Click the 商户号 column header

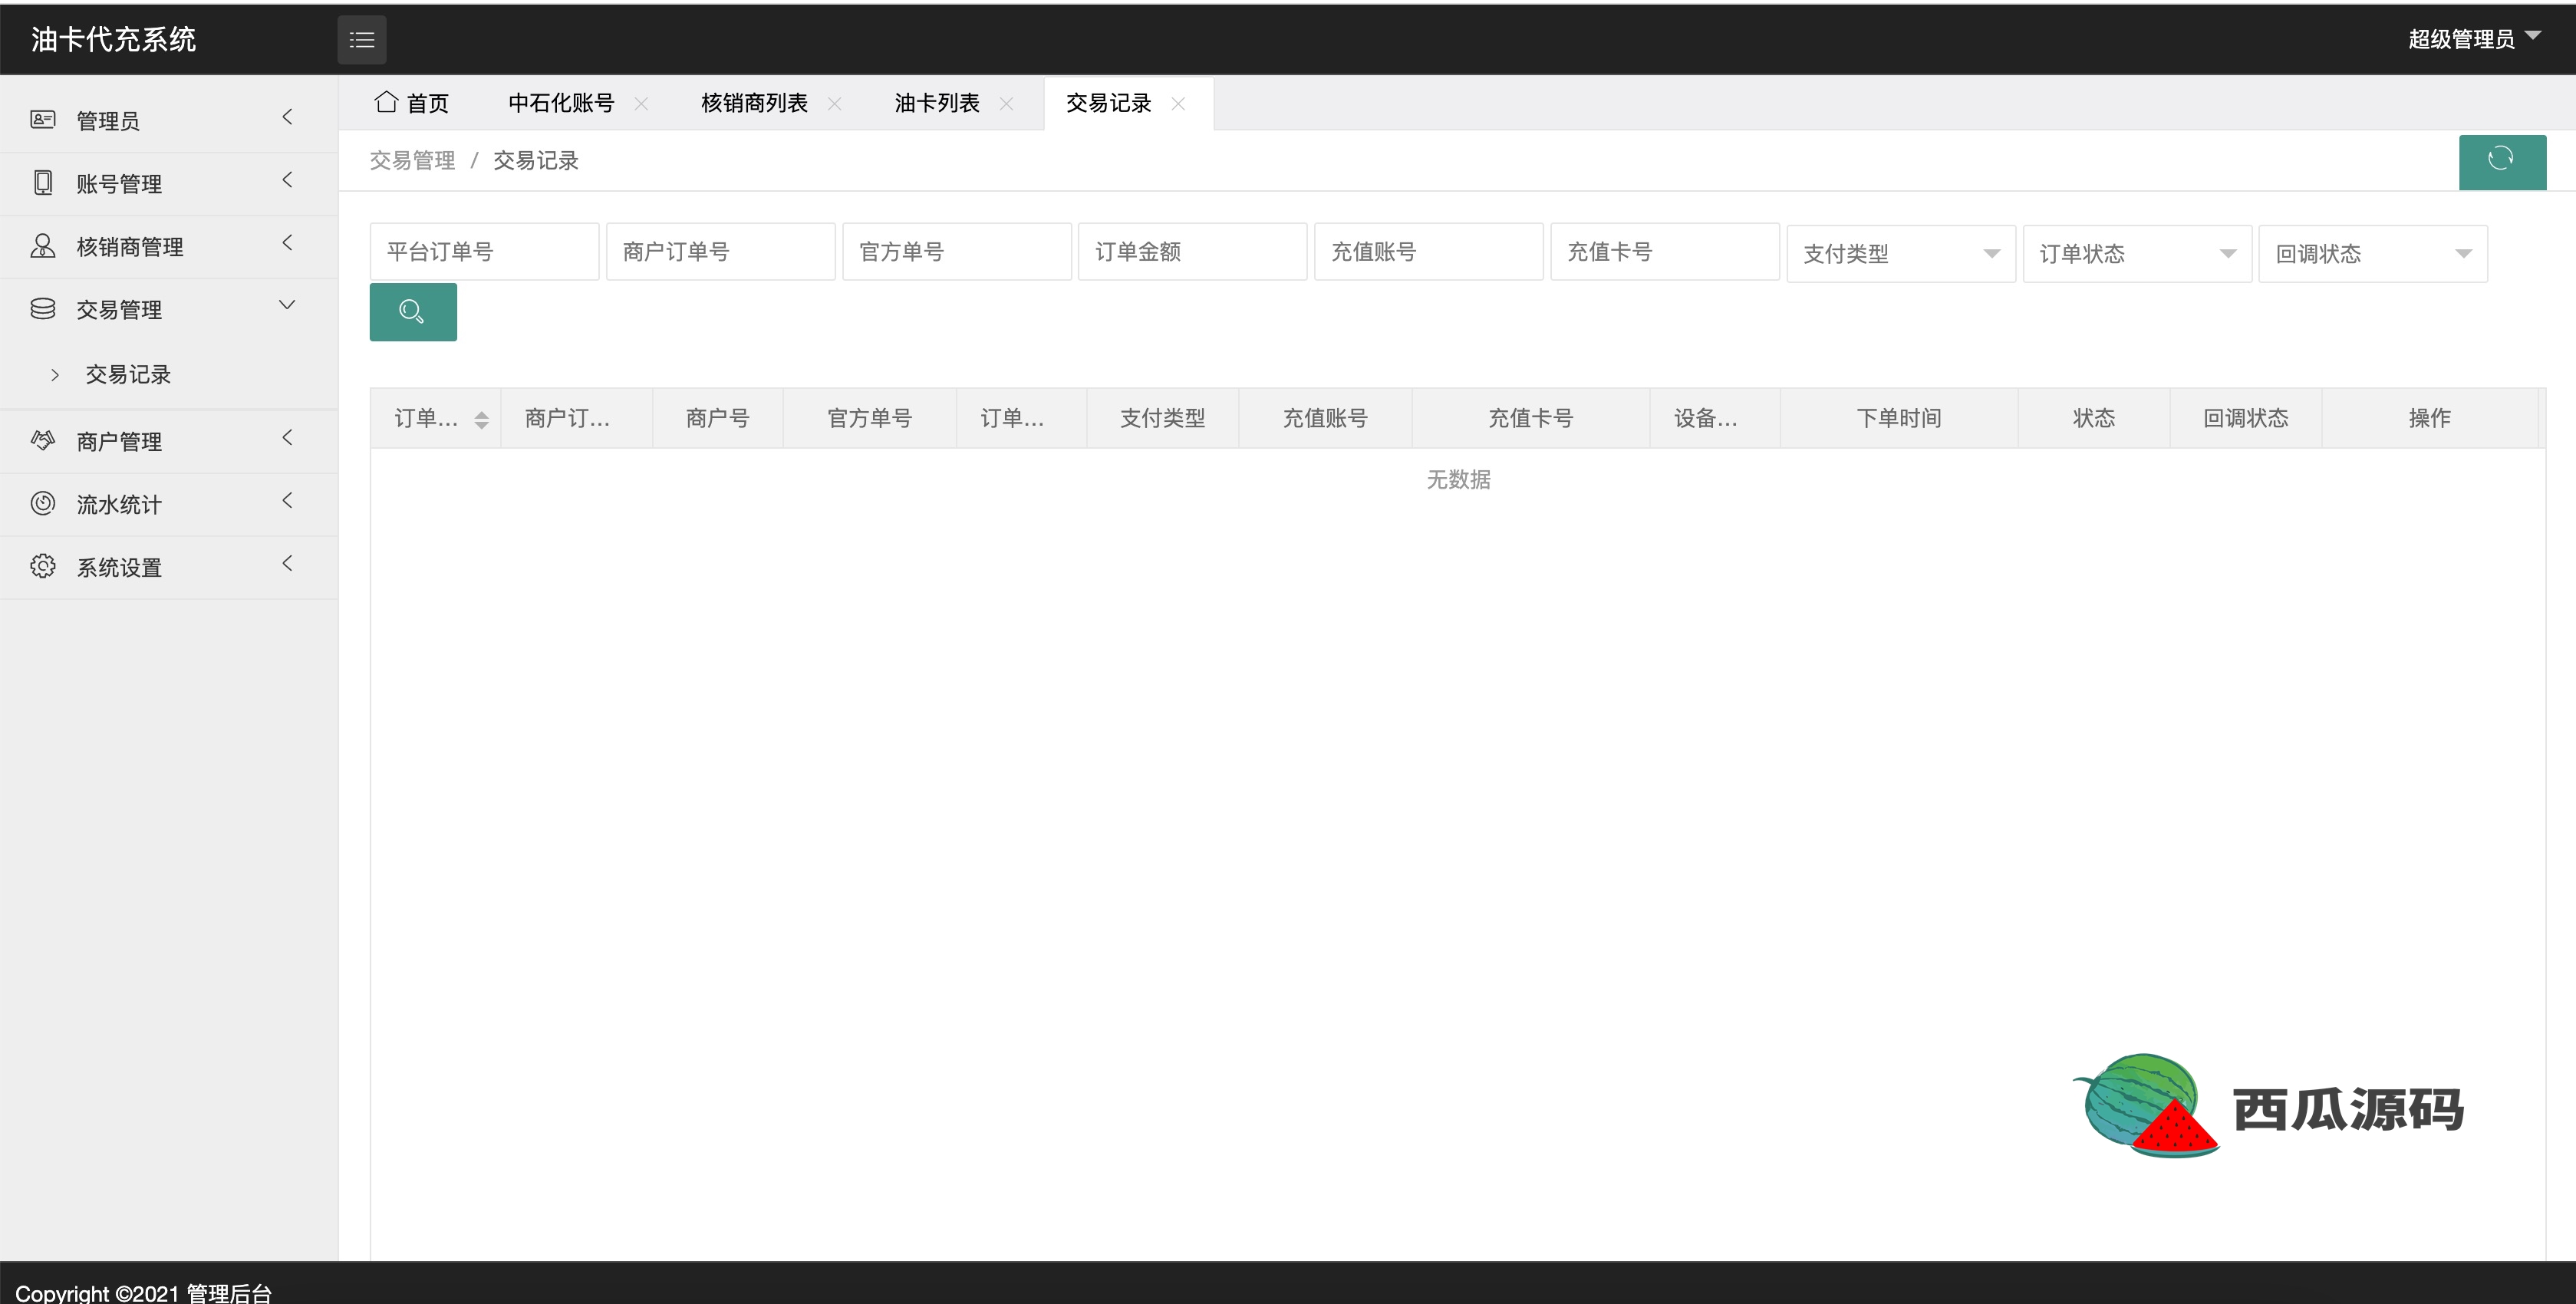pos(718,418)
